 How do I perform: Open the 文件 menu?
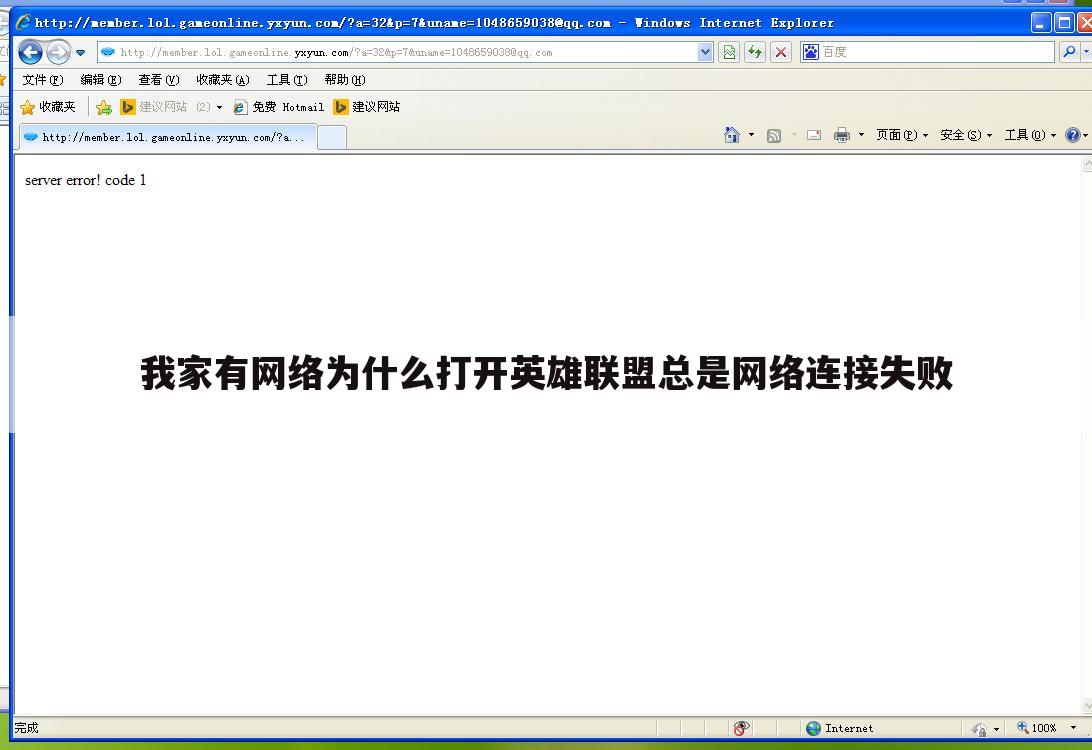(x=42, y=80)
